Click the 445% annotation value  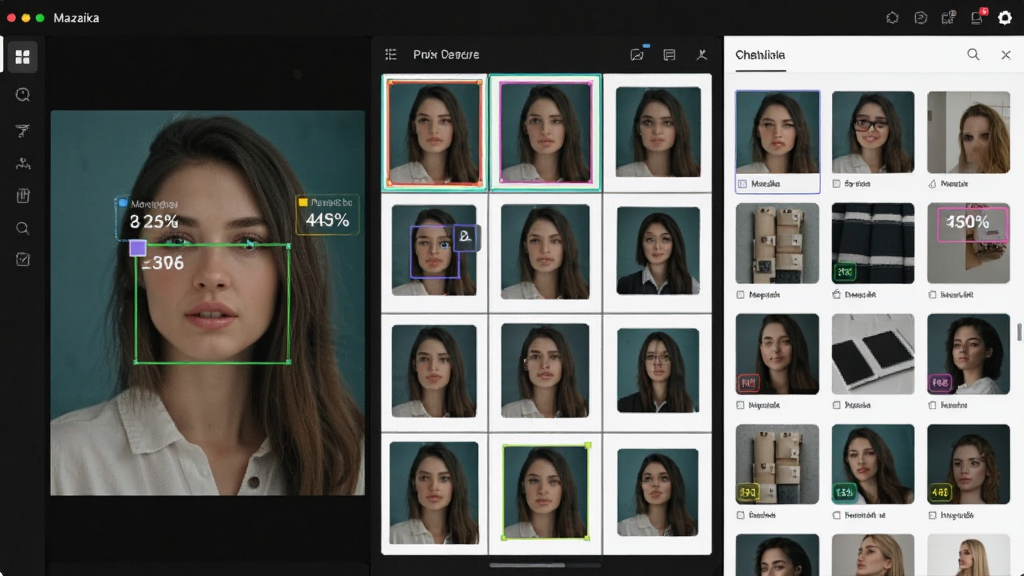point(327,221)
